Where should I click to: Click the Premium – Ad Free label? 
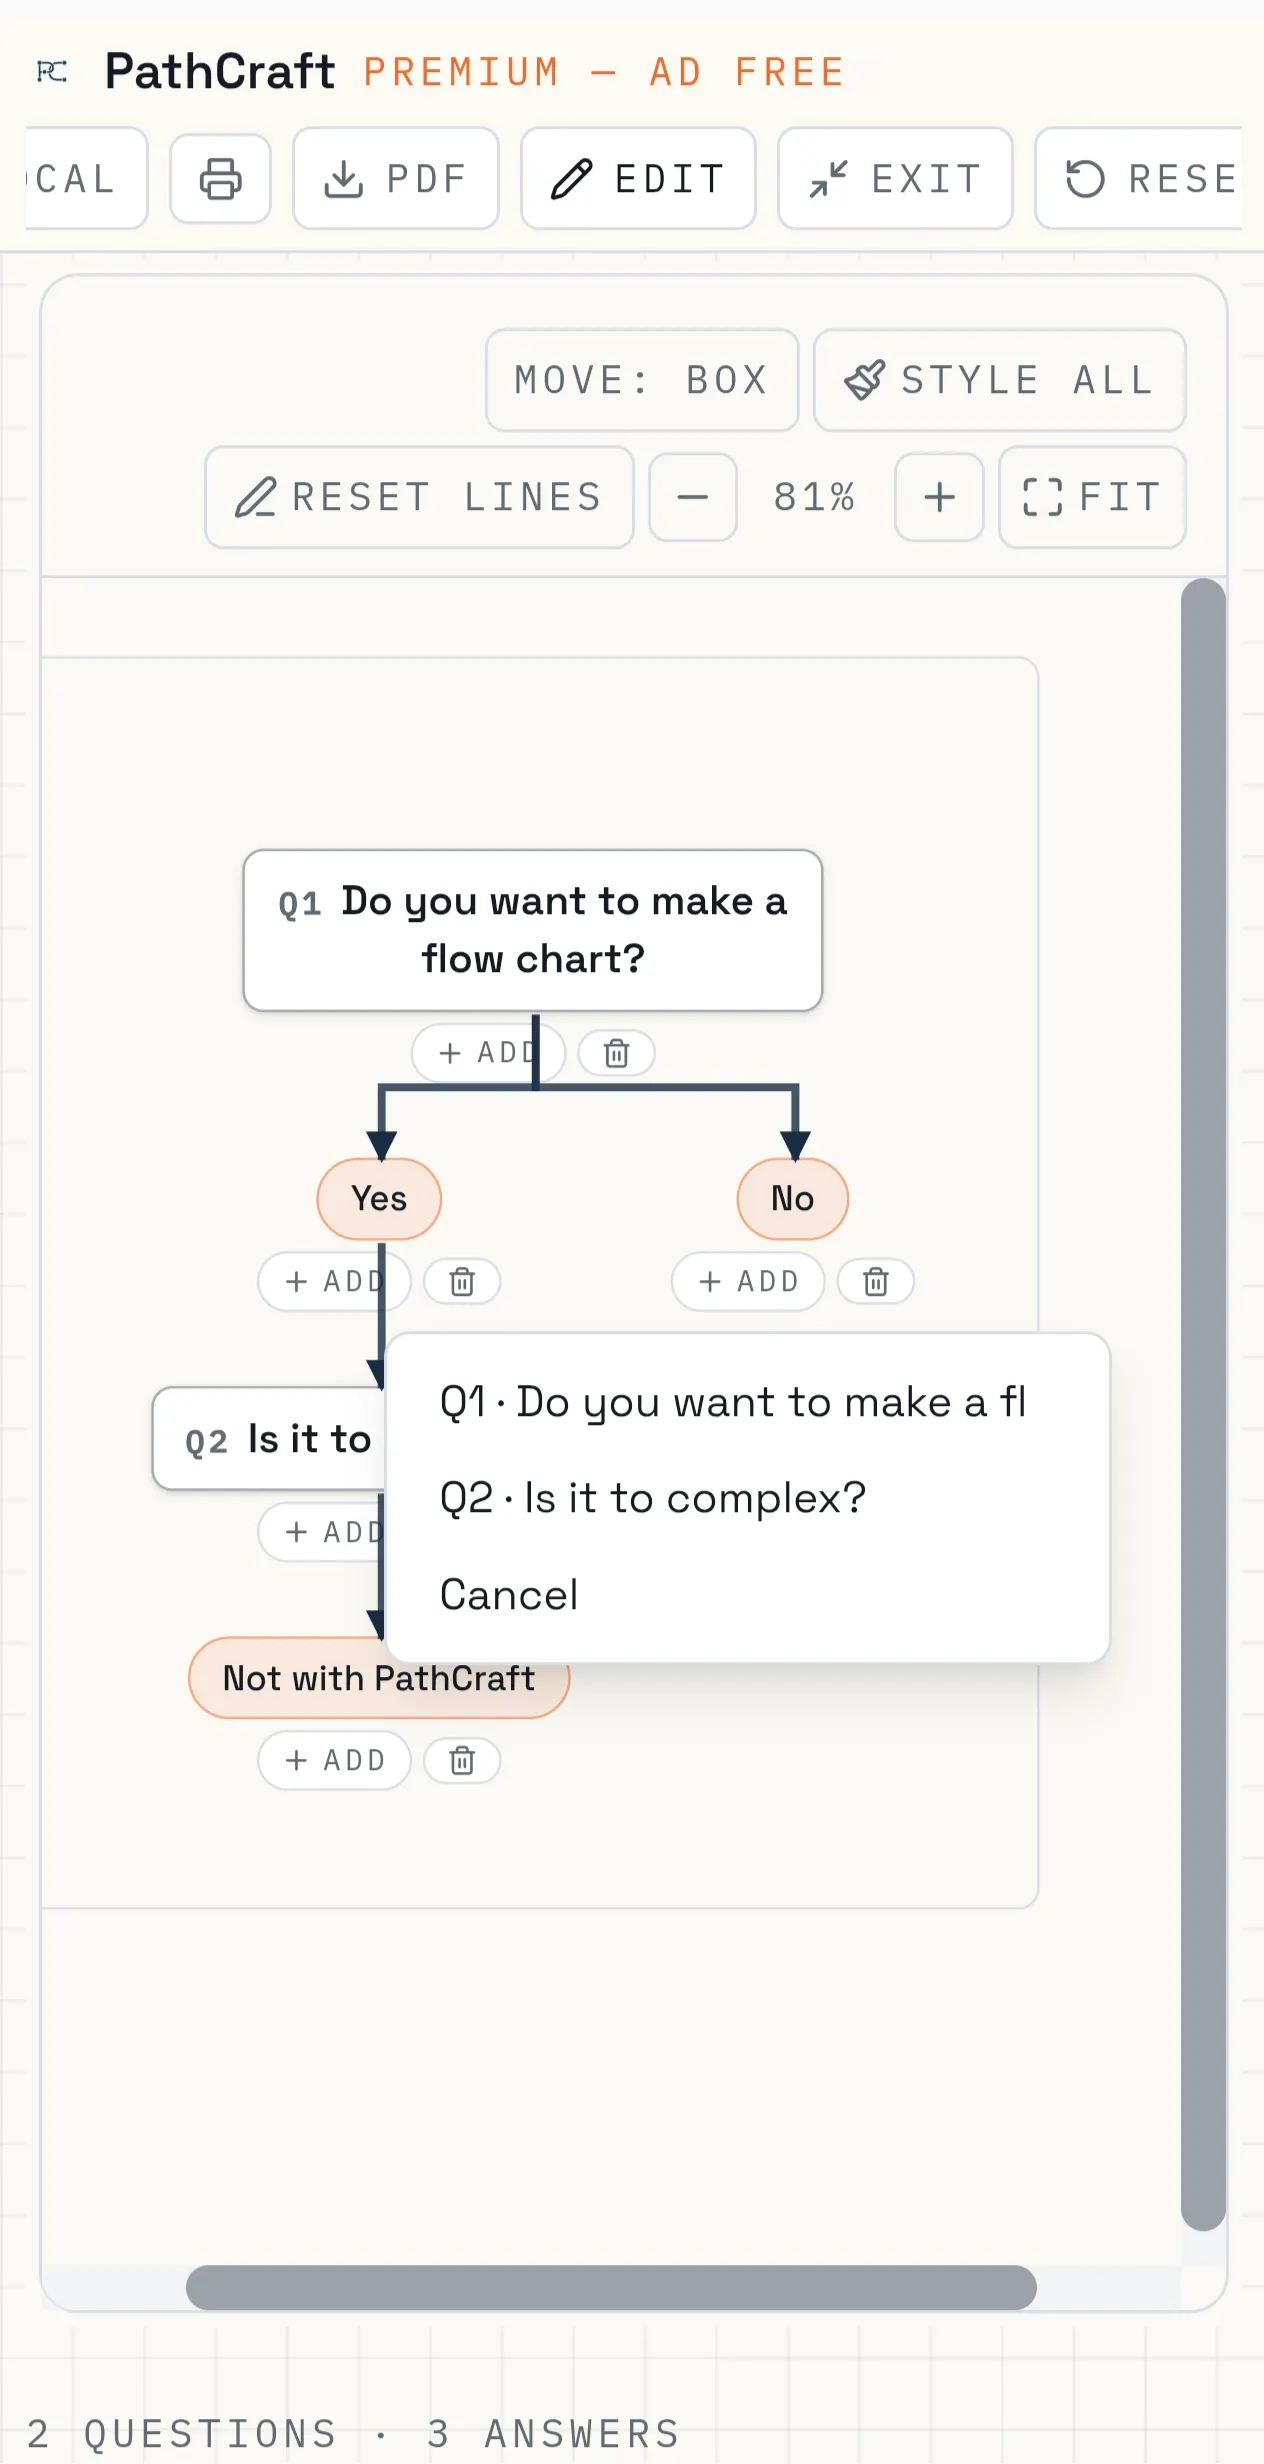pyautogui.click(x=604, y=72)
